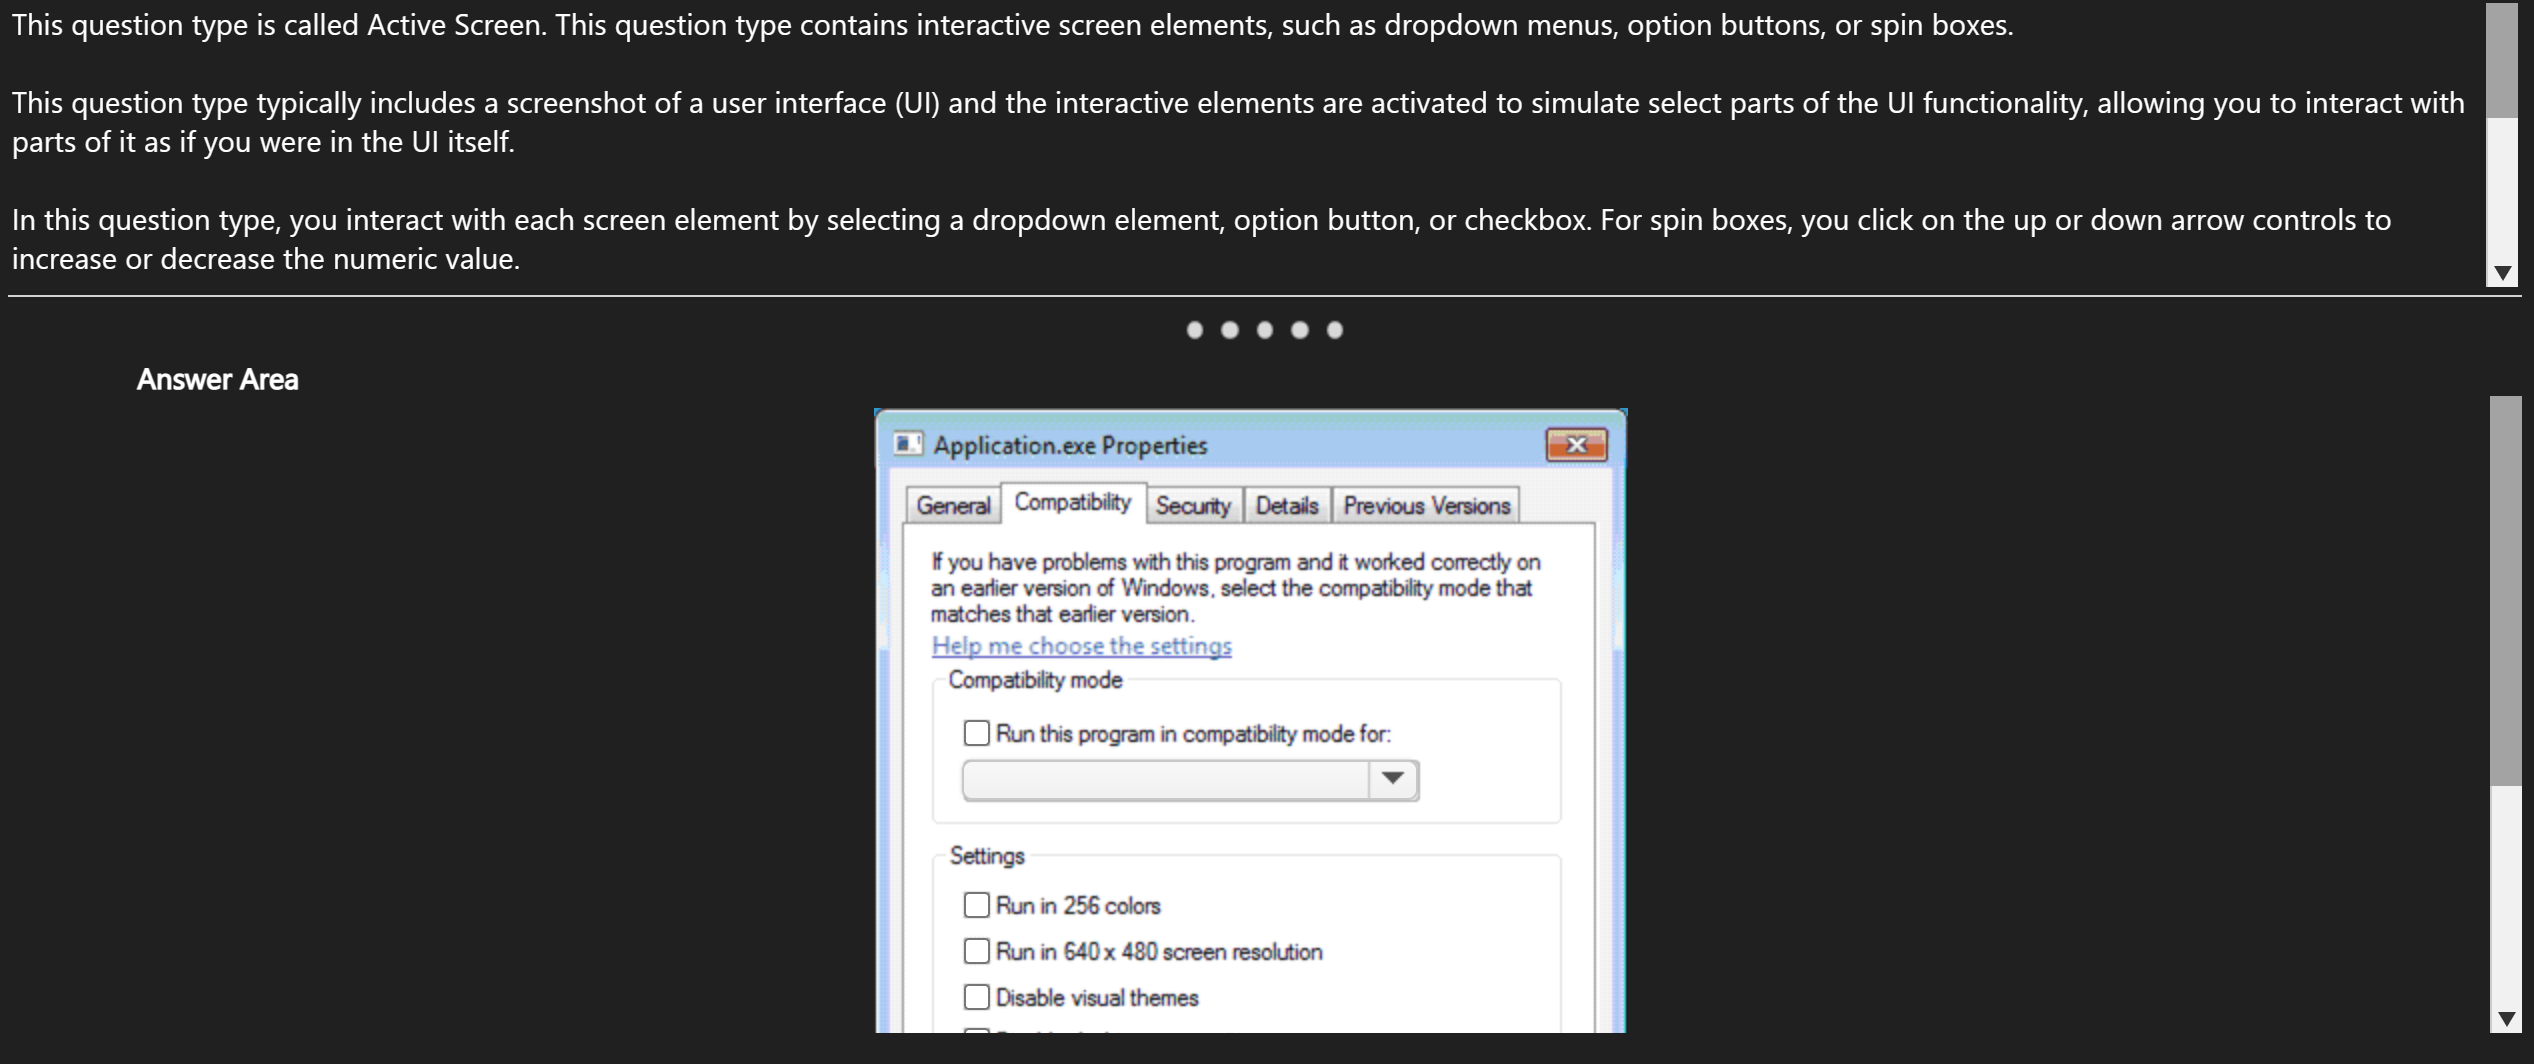The height and width of the screenshot is (1064, 2534).
Task: Close the Application.exe Properties dialog
Action: [1578, 445]
